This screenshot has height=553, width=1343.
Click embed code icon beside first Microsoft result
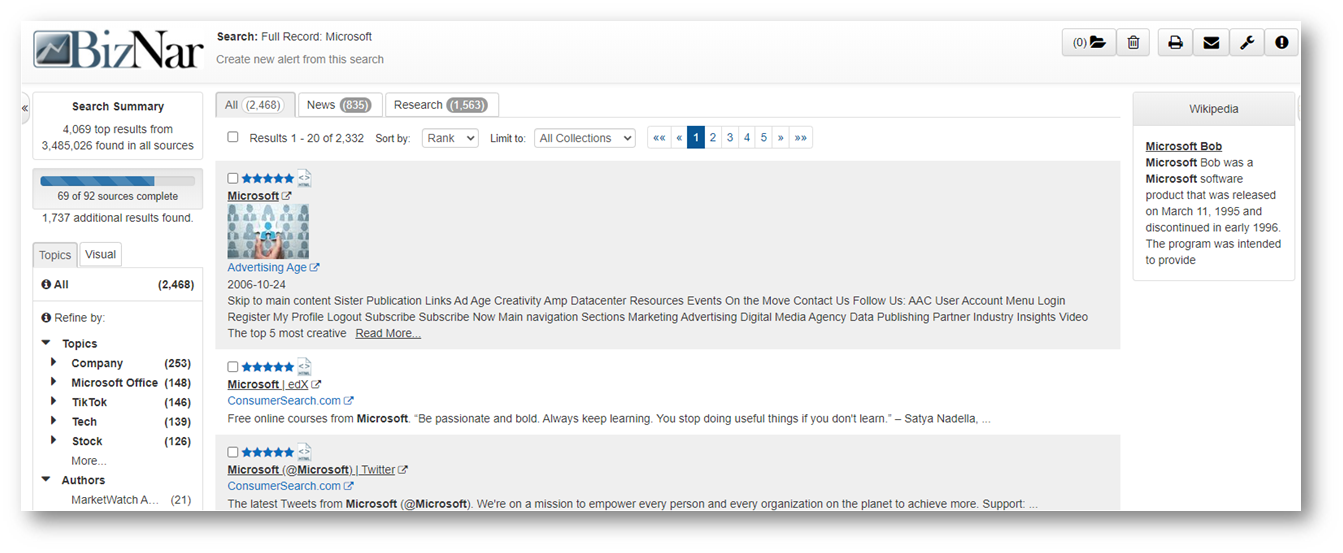coord(304,179)
